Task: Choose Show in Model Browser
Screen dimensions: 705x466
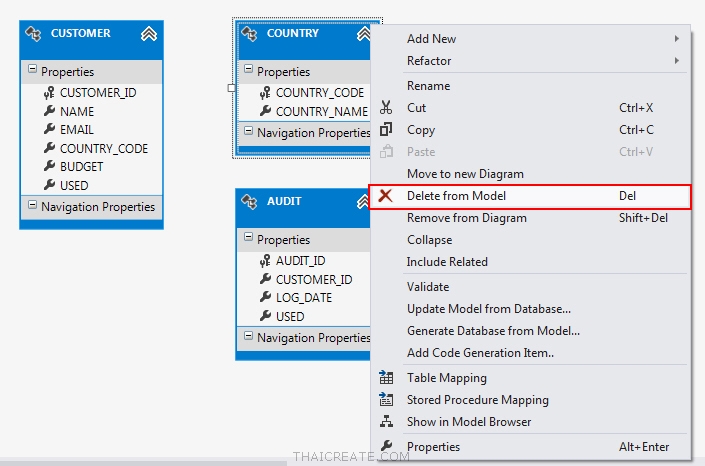Action: 531,421
